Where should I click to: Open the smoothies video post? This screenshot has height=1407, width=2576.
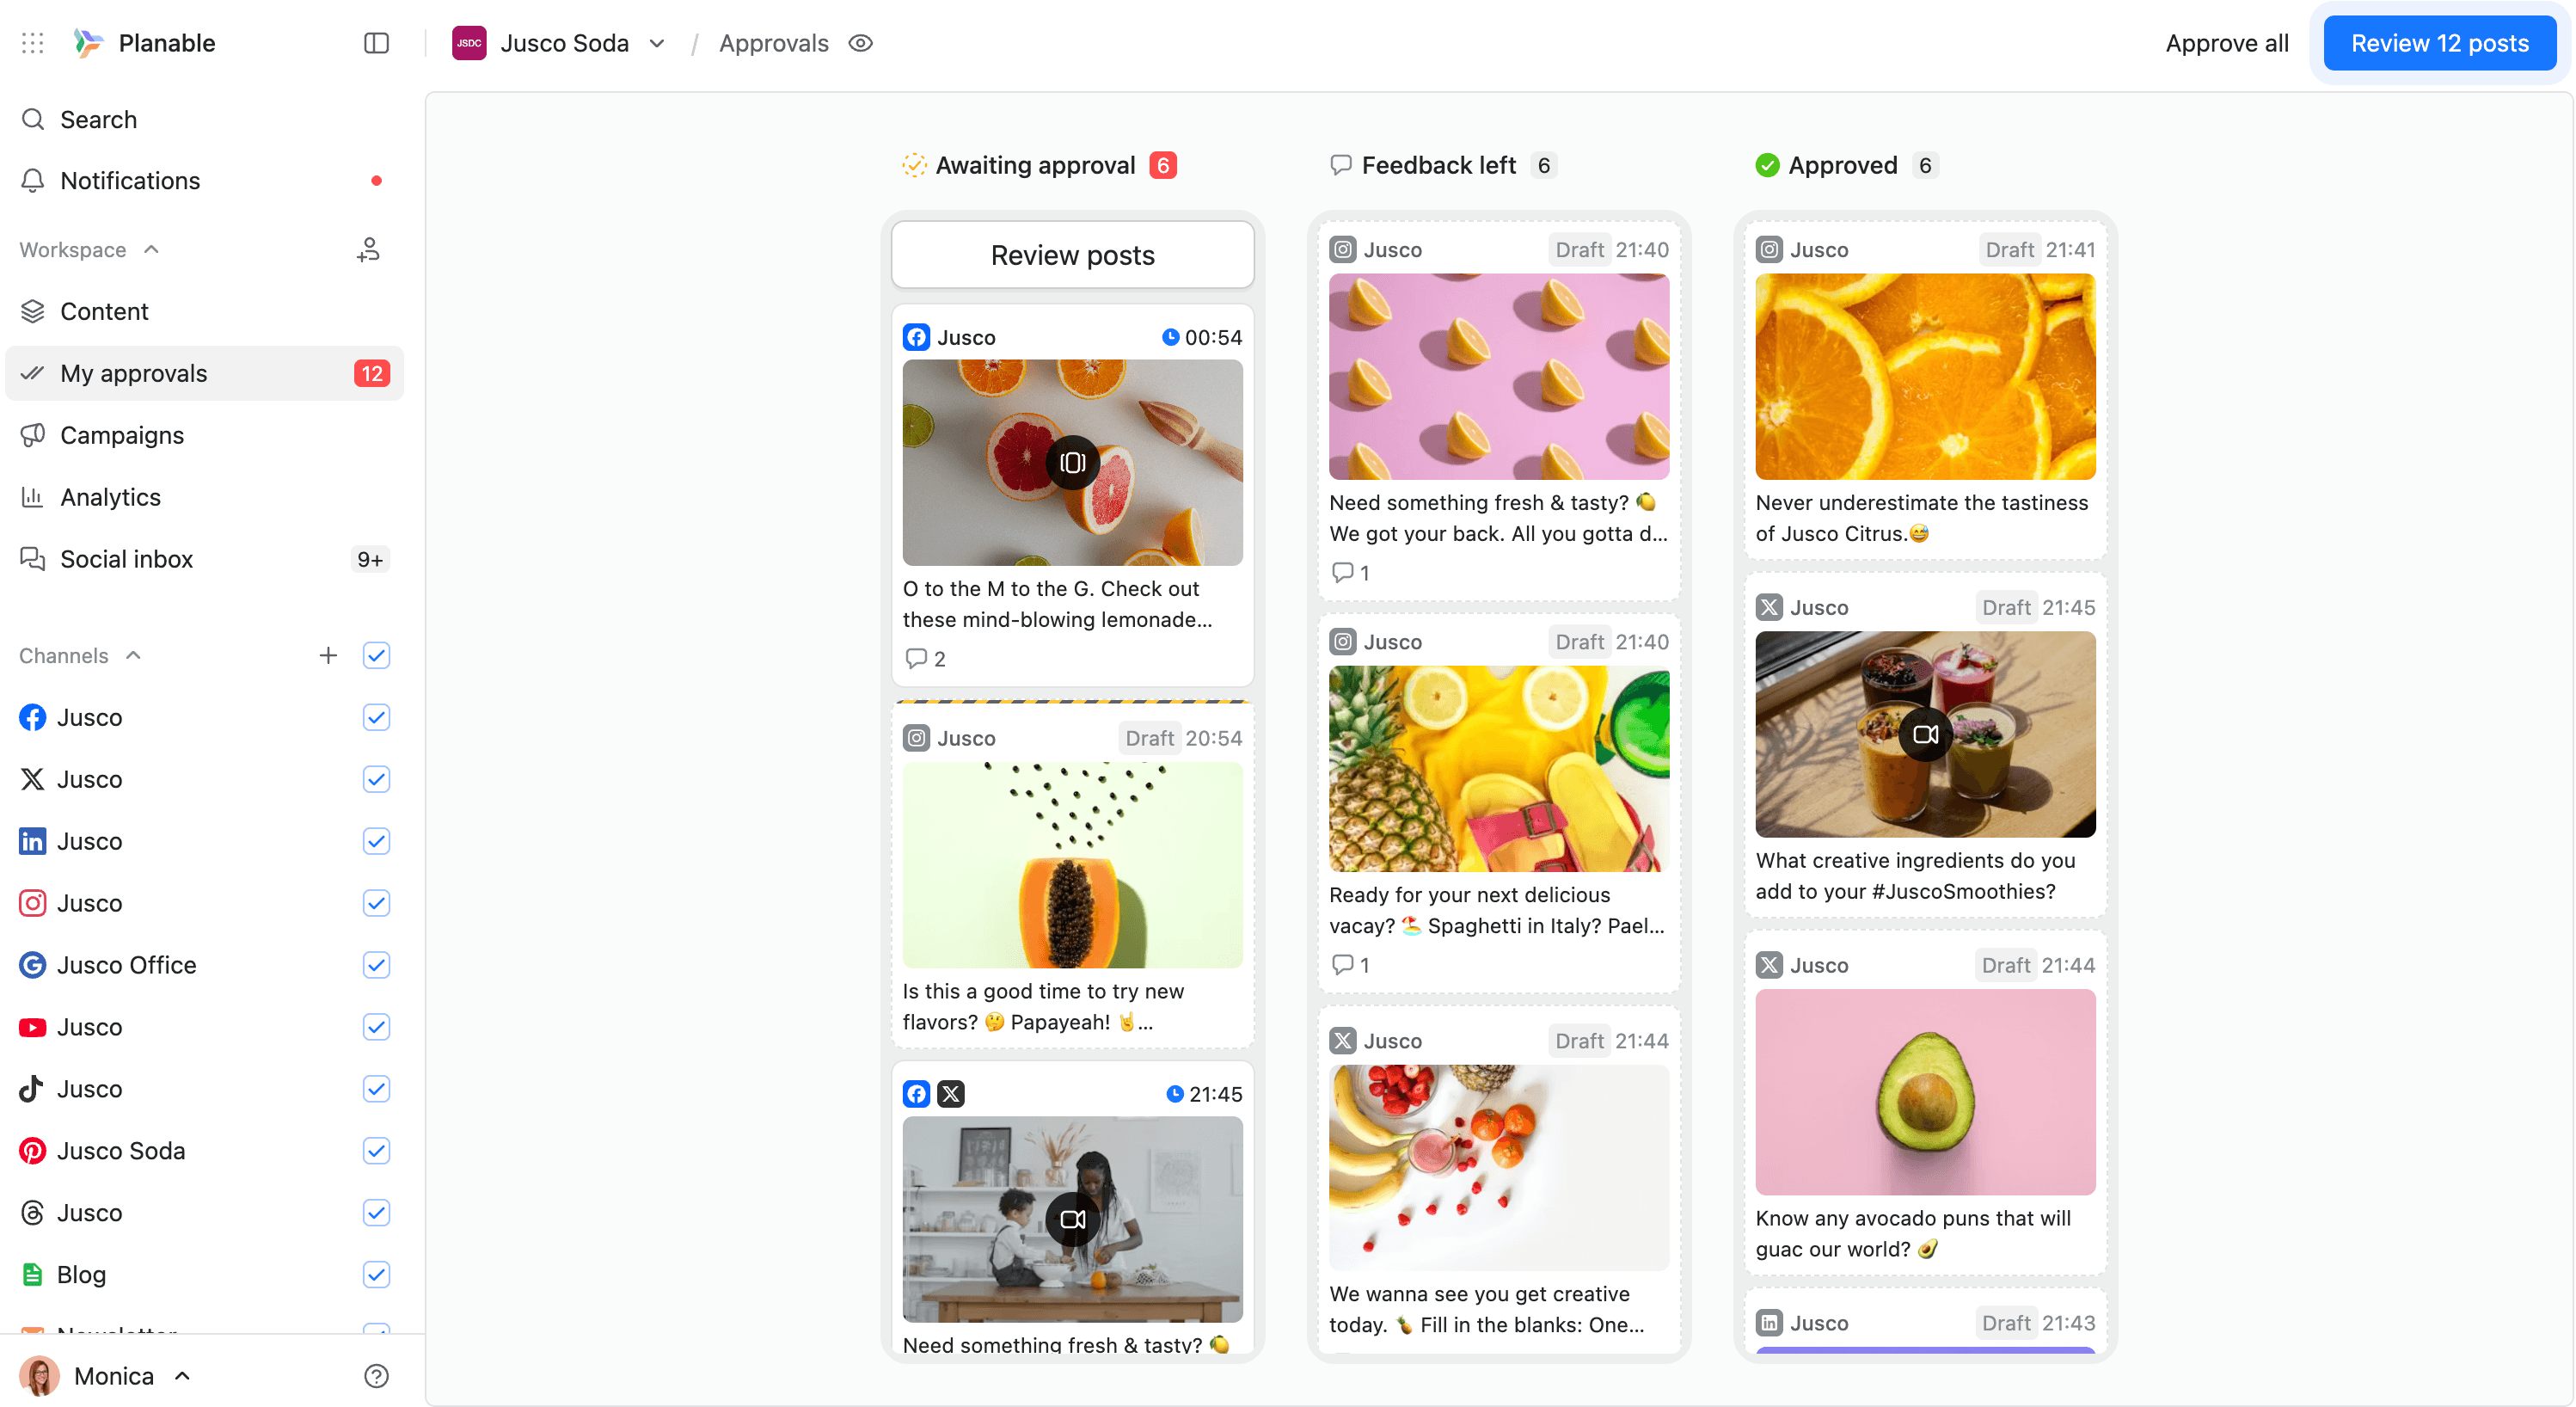(1925, 735)
